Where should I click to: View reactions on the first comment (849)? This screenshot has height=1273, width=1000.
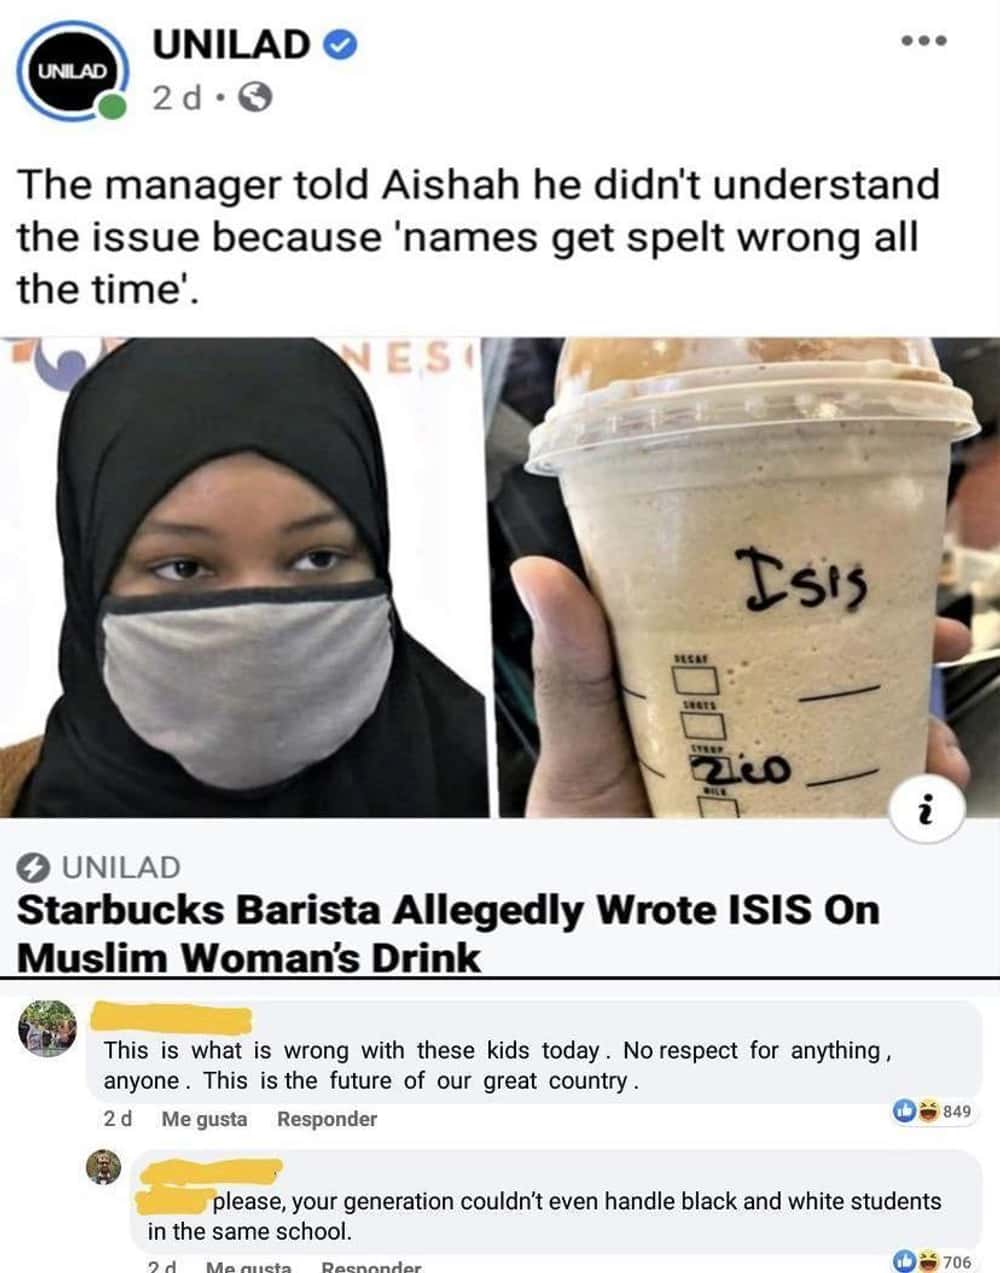tap(931, 1111)
